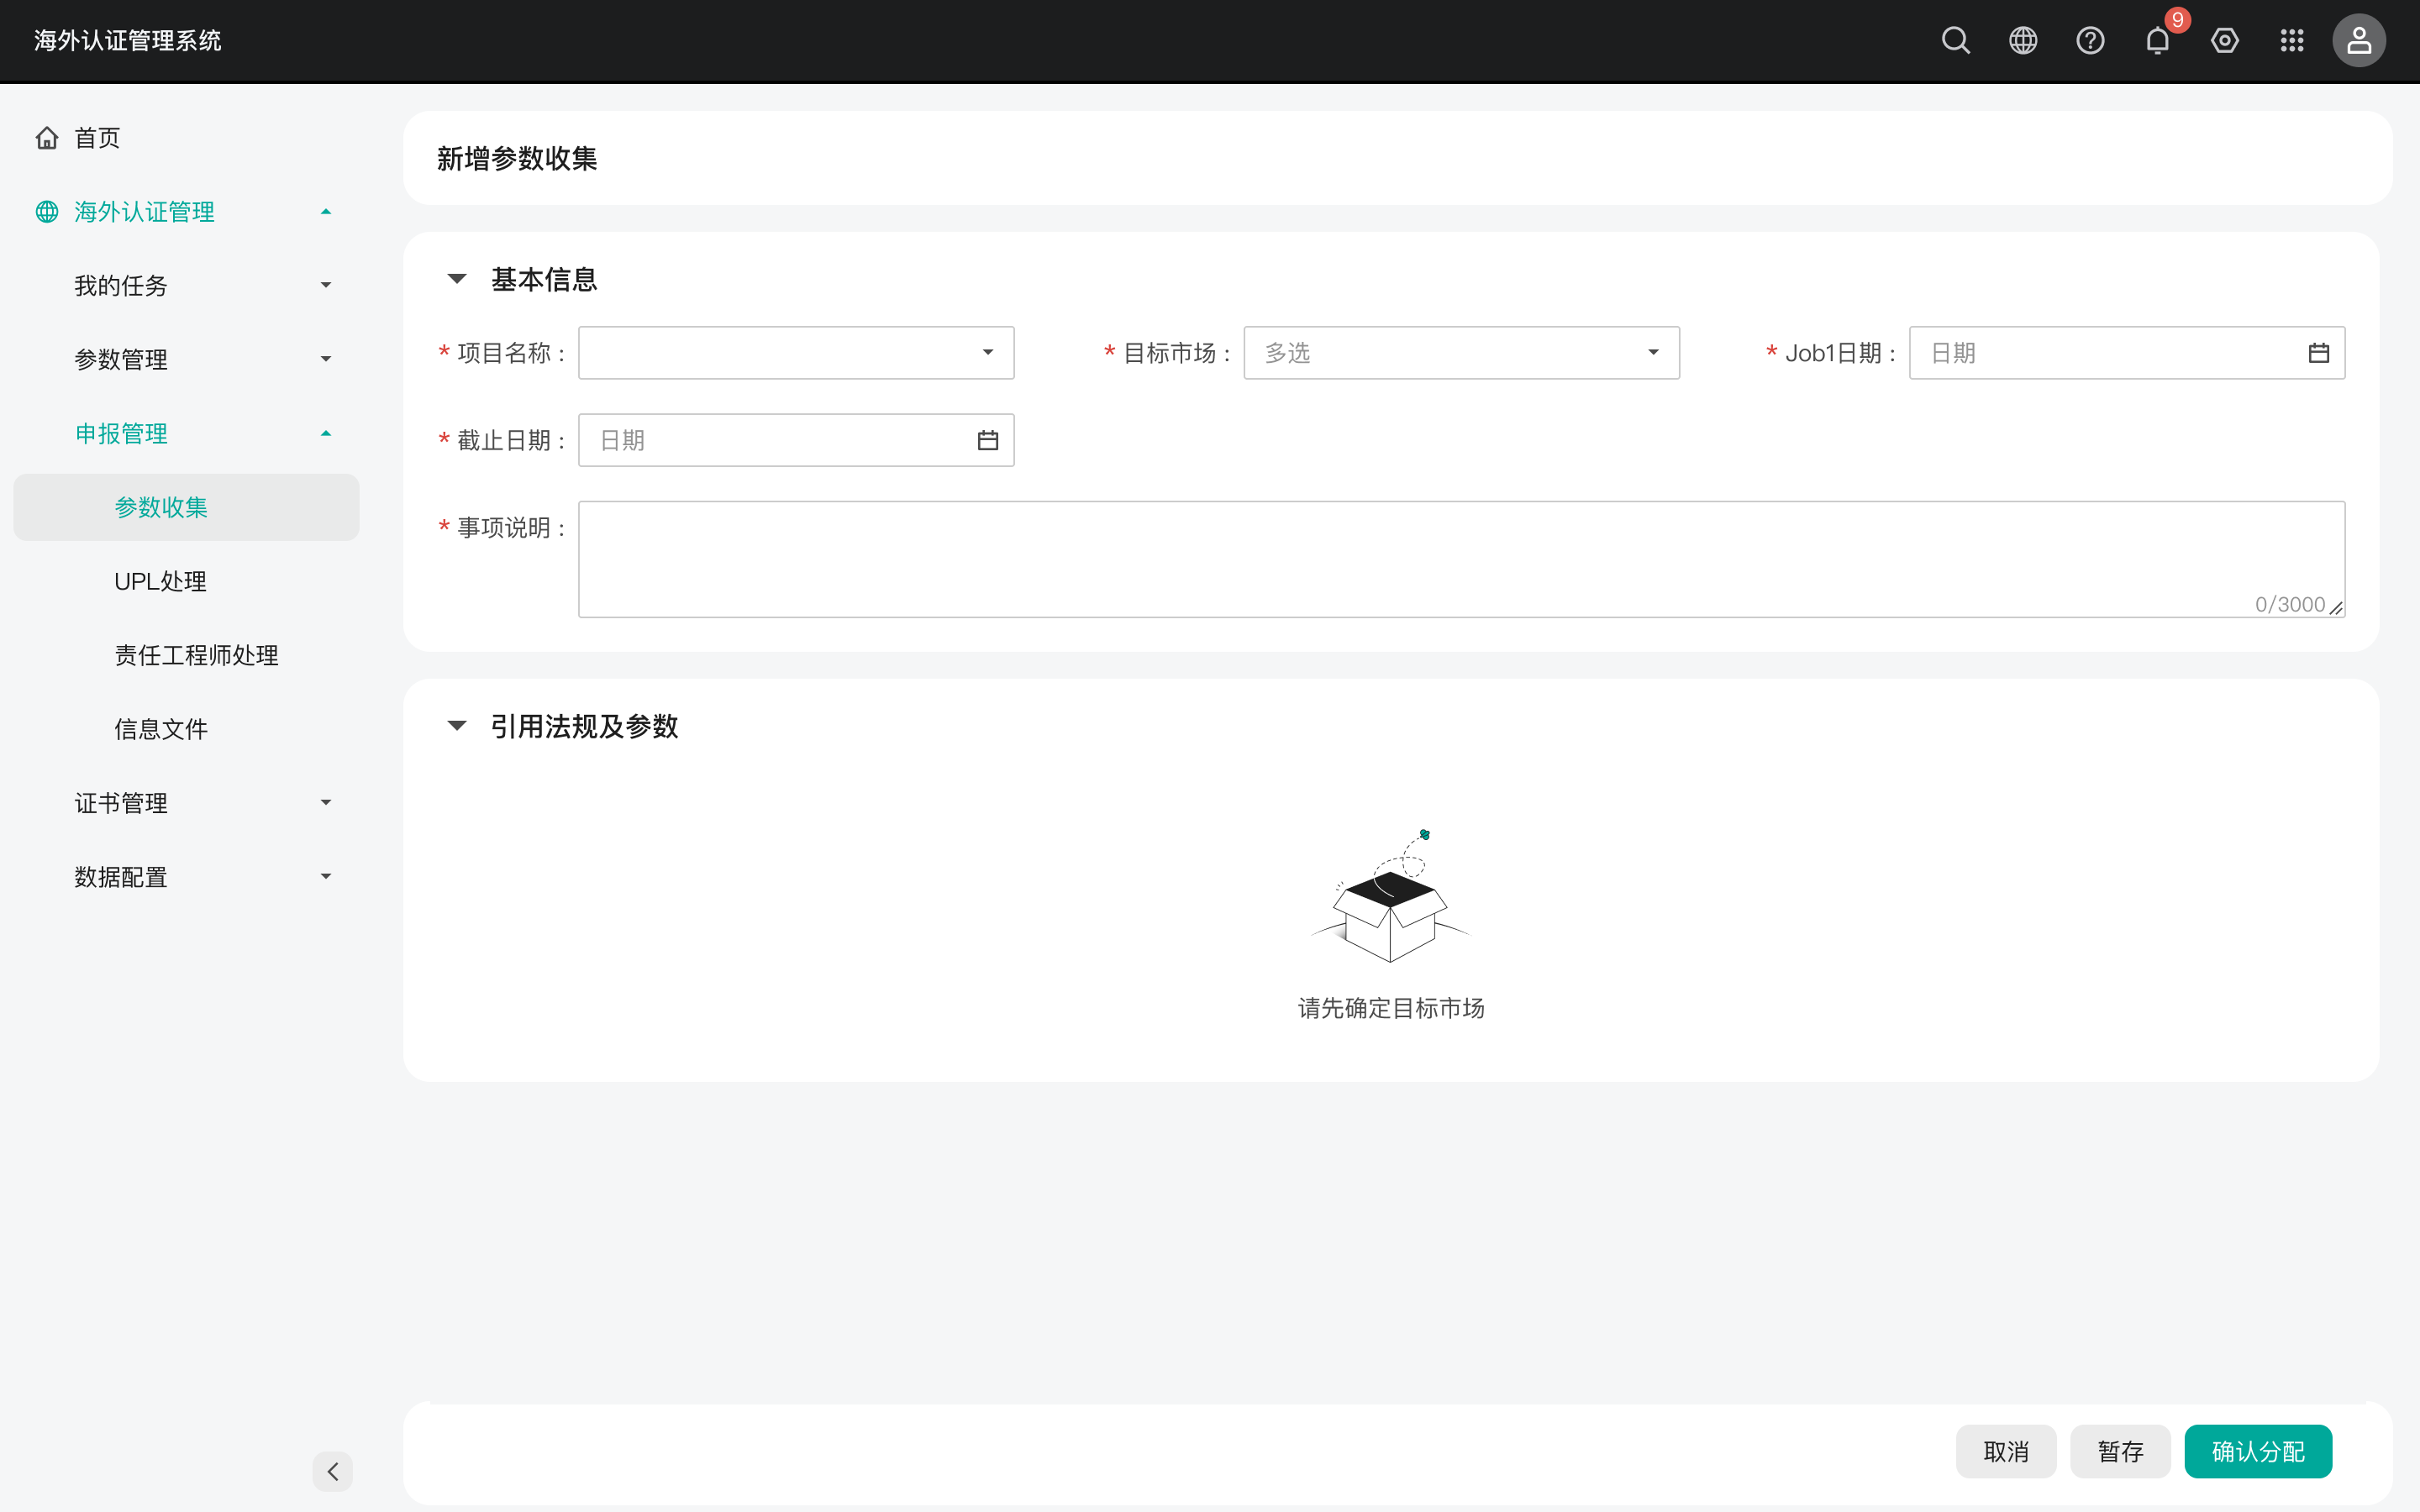Click the empty box illustration
Screen dimensions: 2420x1512
pyautogui.click(x=1391, y=896)
